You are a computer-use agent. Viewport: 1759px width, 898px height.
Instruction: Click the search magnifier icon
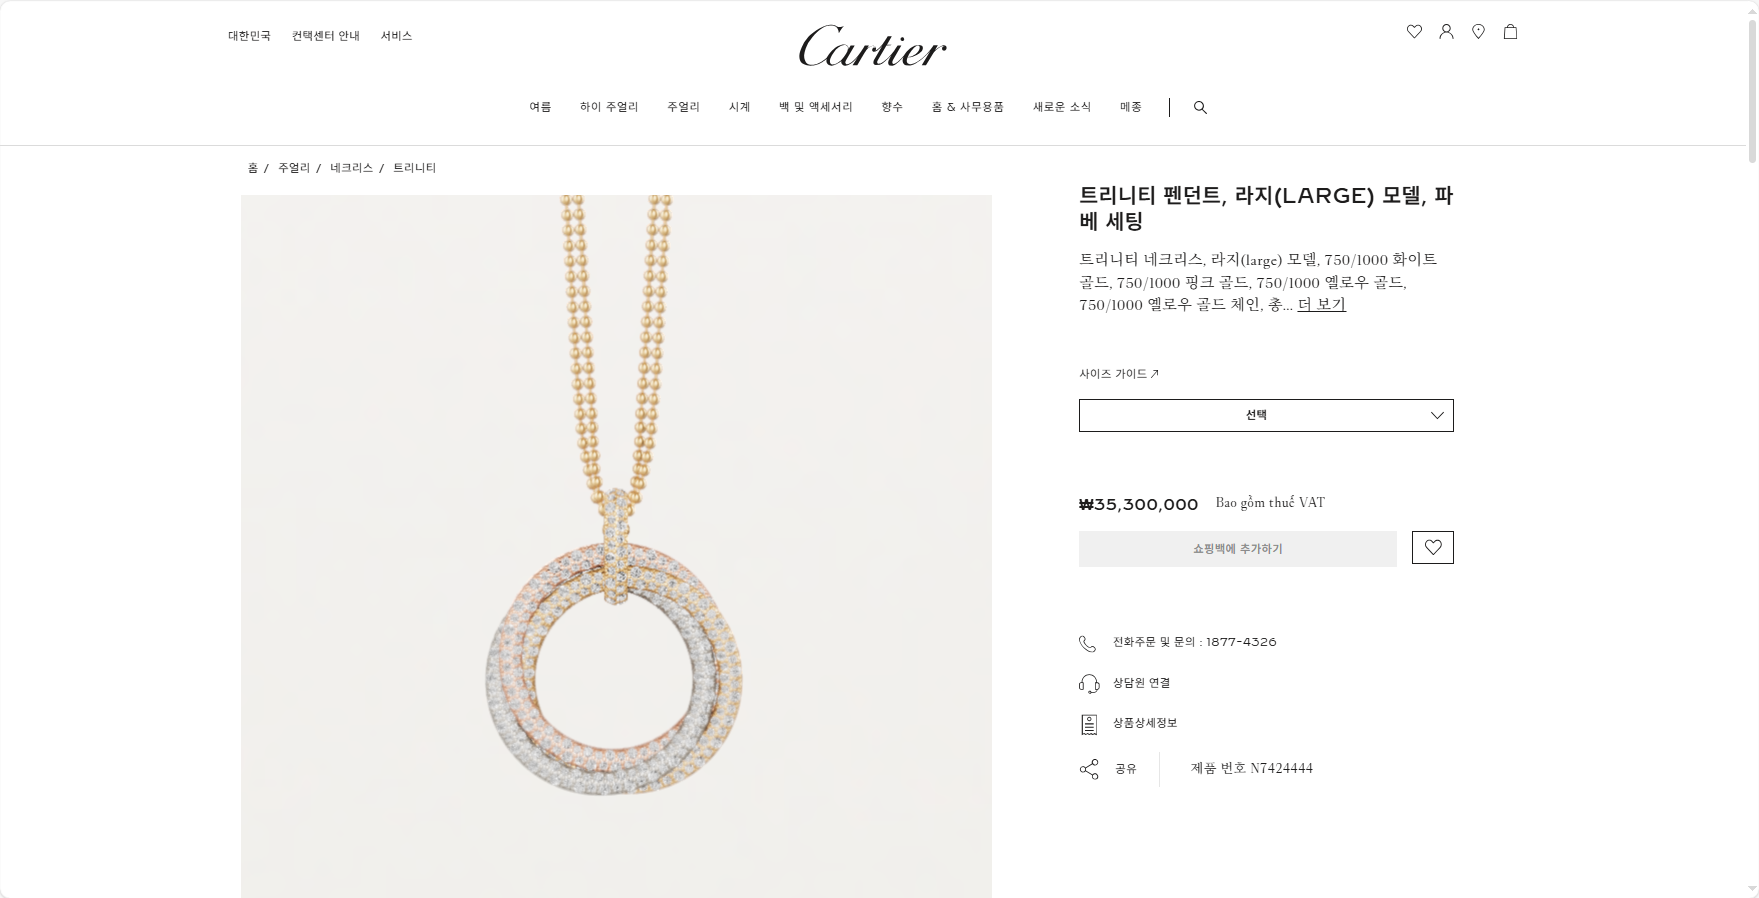1200,107
